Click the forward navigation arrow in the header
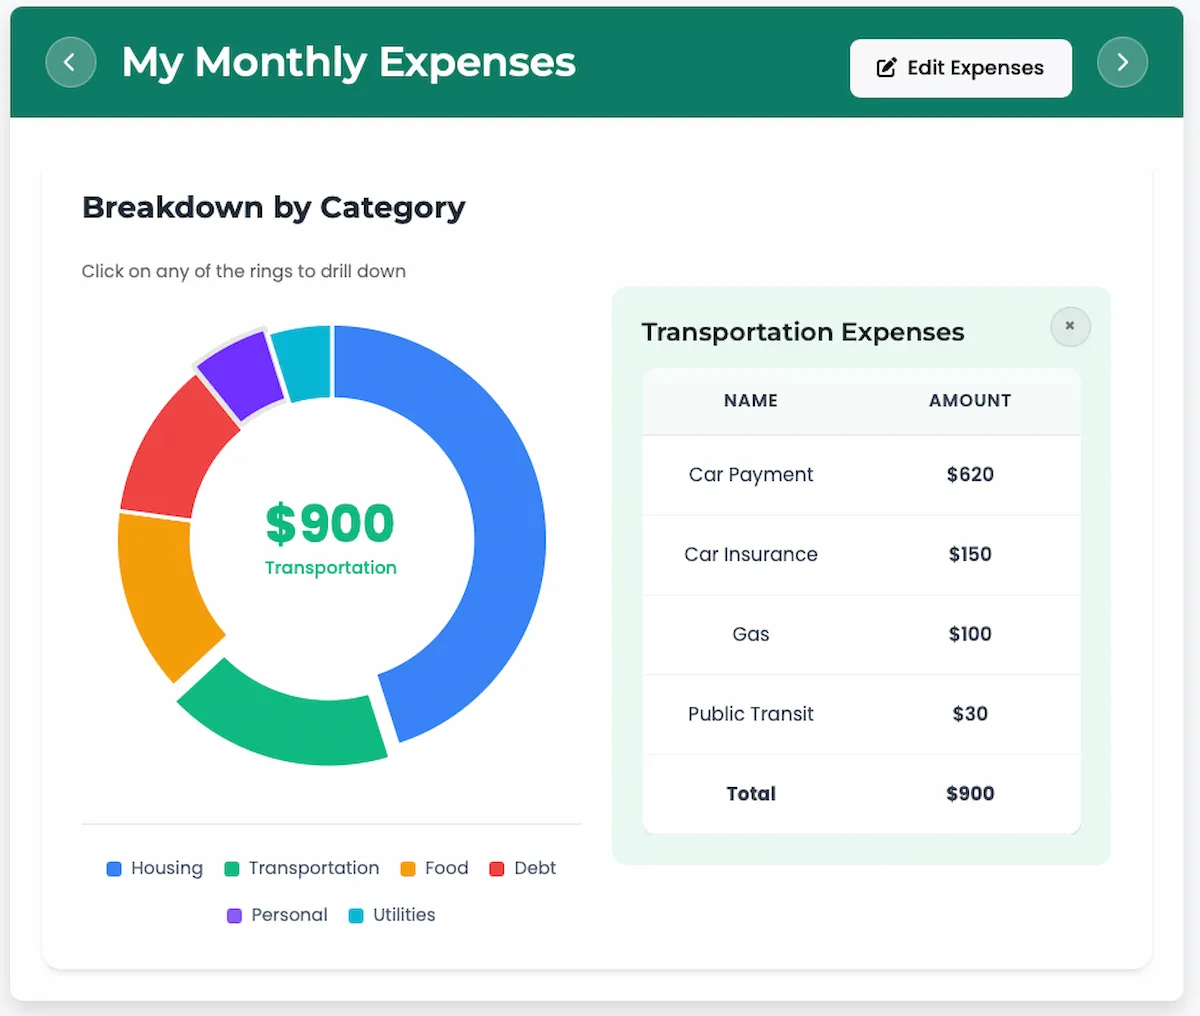1200x1016 pixels. (1122, 62)
